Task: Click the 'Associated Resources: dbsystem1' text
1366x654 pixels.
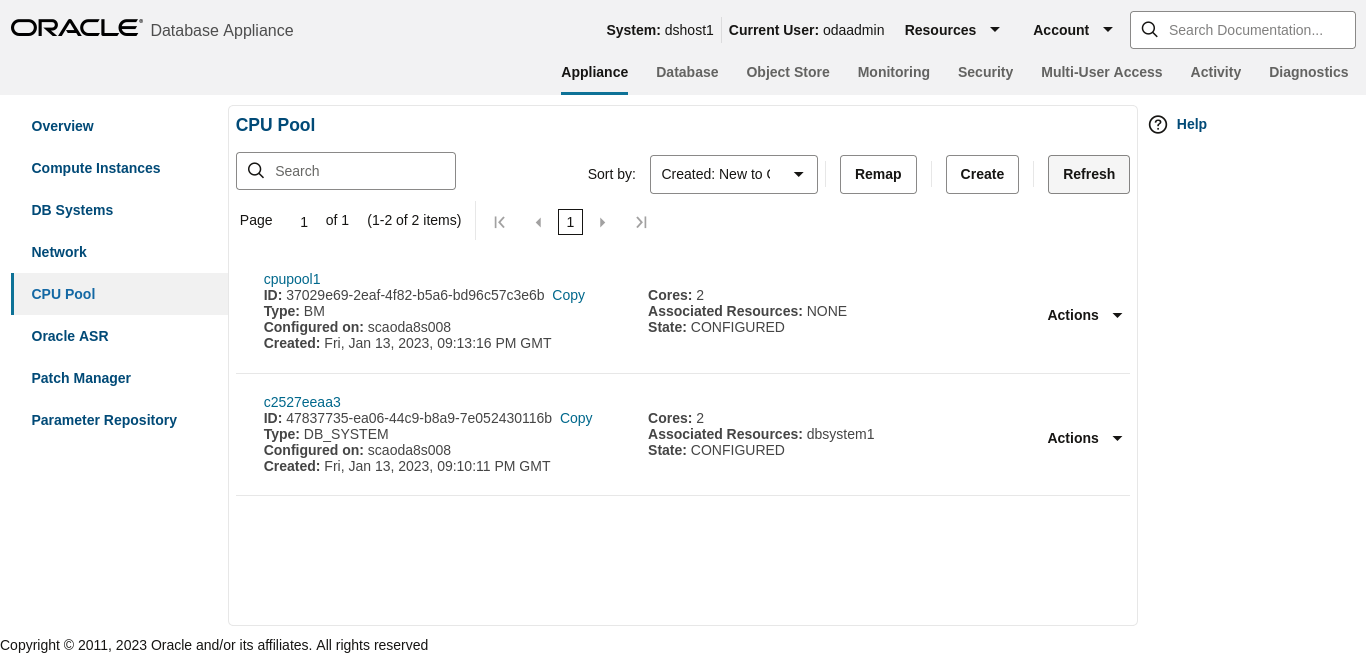Action: coord(761,434)
